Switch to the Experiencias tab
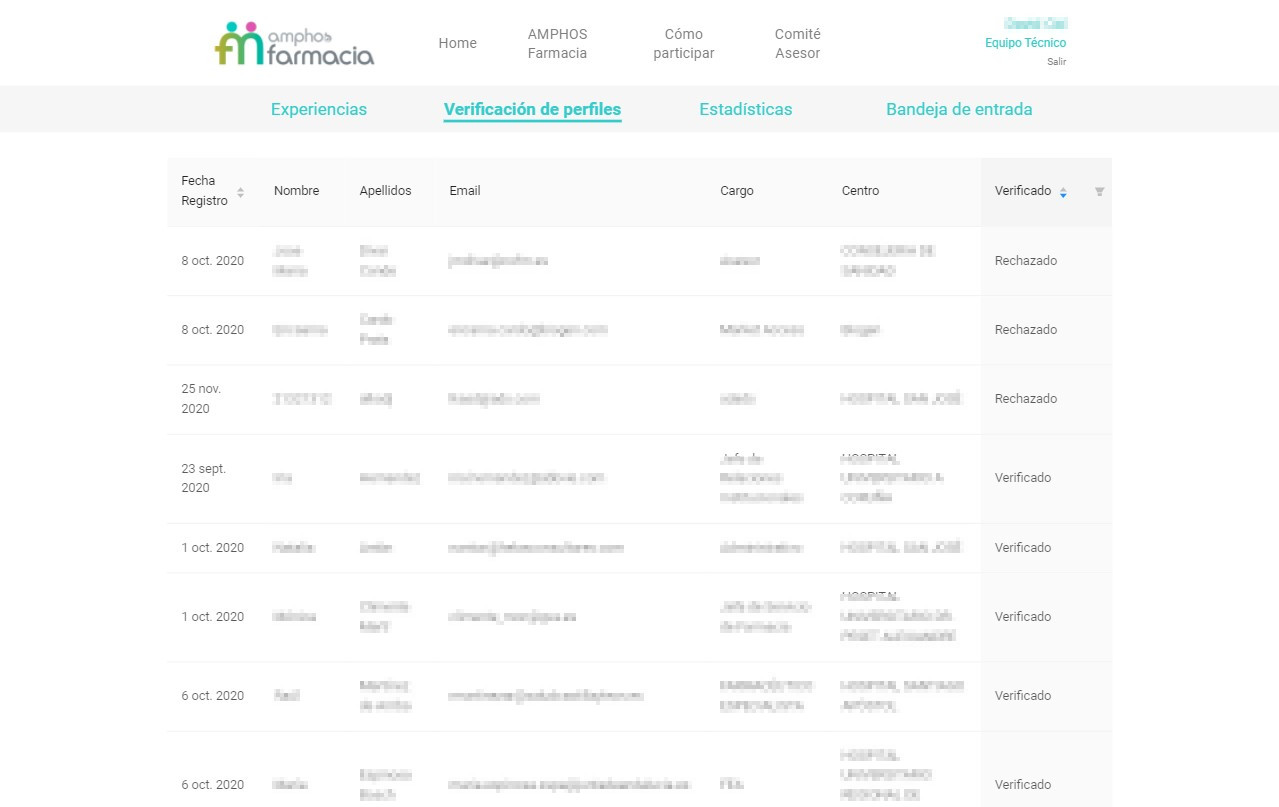 pyautogui.click(x=318, y=110)
